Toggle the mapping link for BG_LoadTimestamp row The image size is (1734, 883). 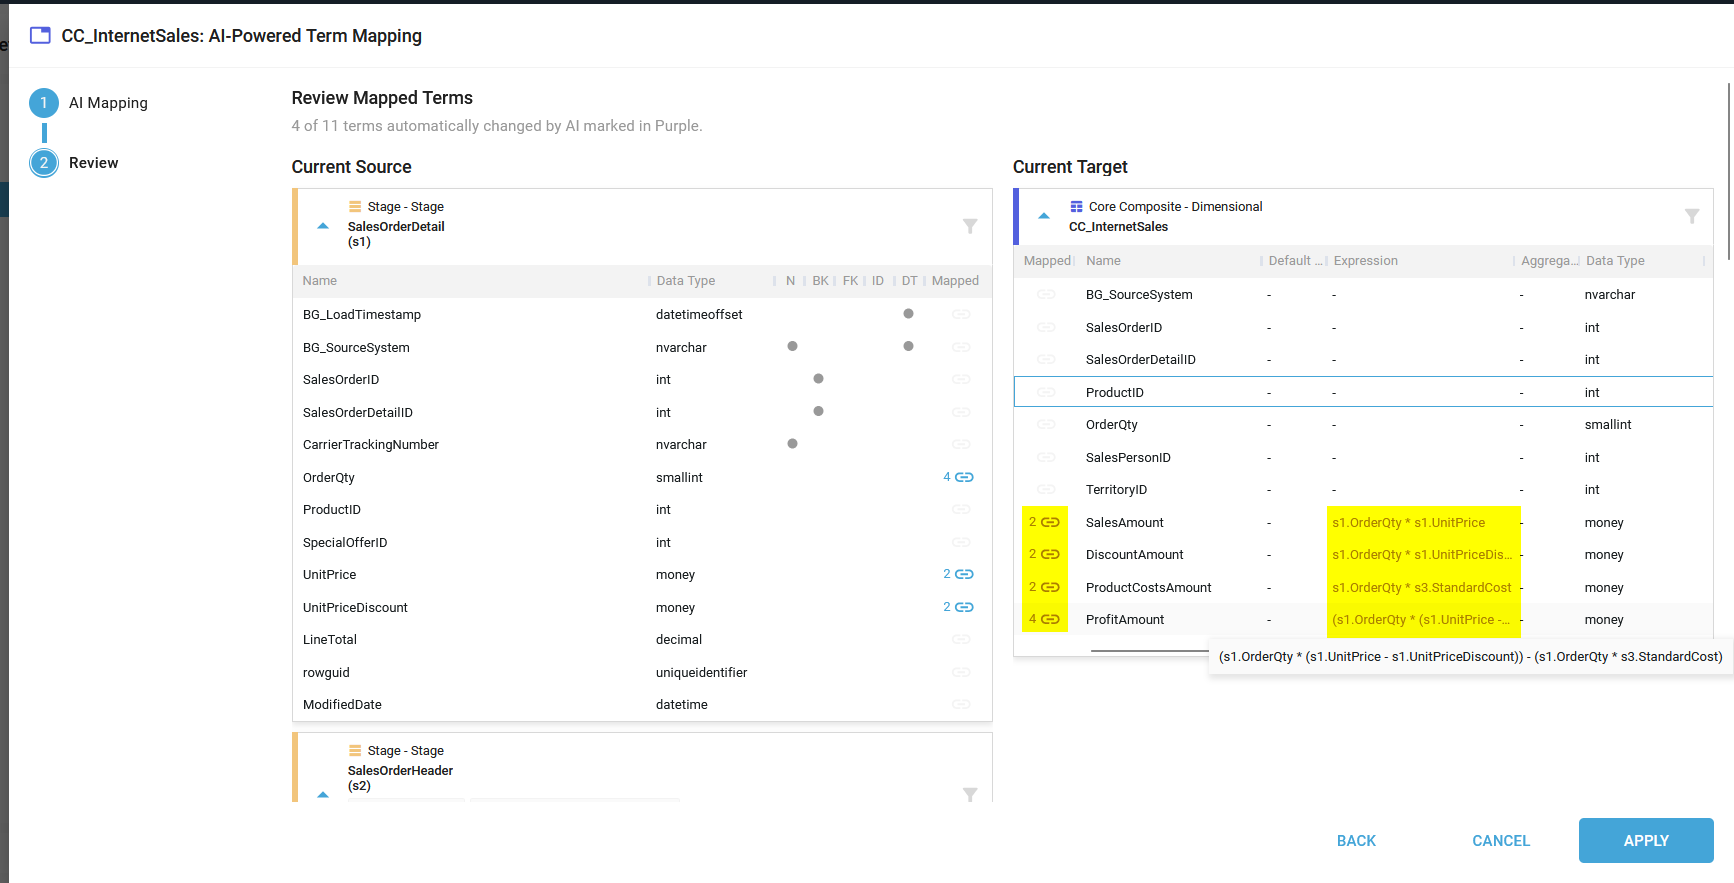(961, 314)
